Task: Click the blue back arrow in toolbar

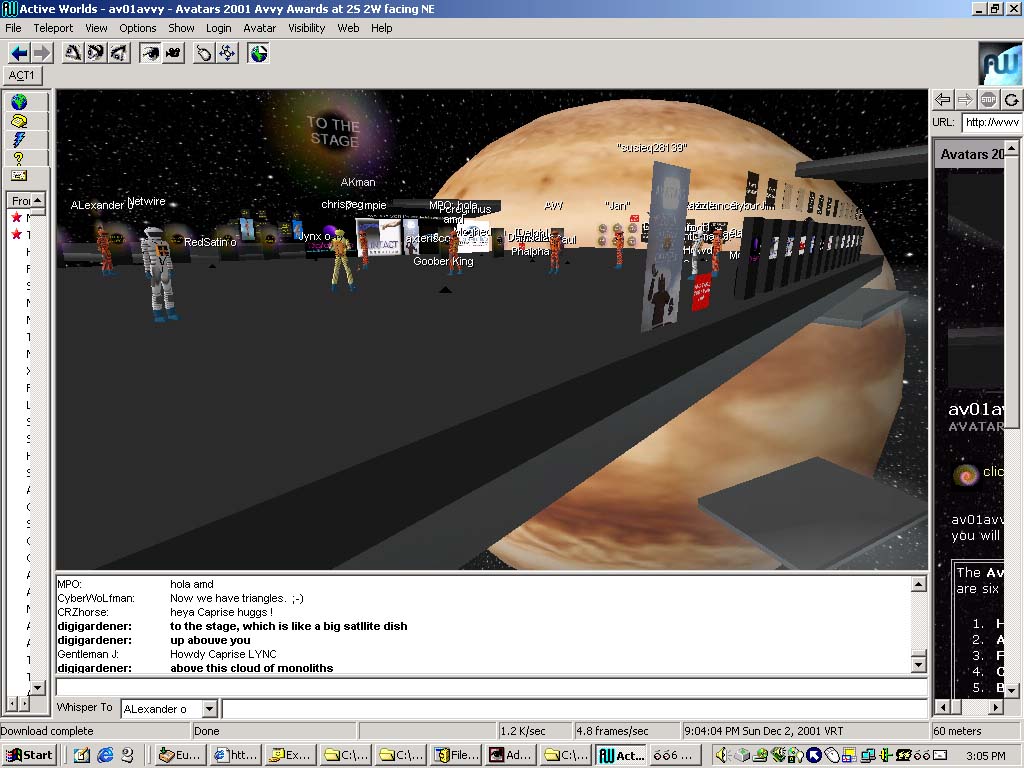Action: coord(19,53)
